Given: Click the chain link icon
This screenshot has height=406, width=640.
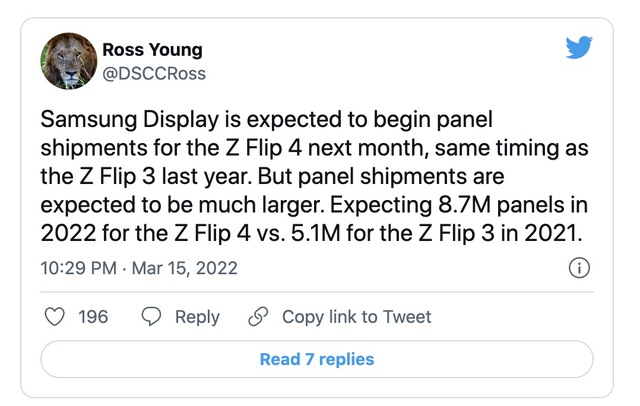Looking at the screenshot, I should (x=258, y=317).
